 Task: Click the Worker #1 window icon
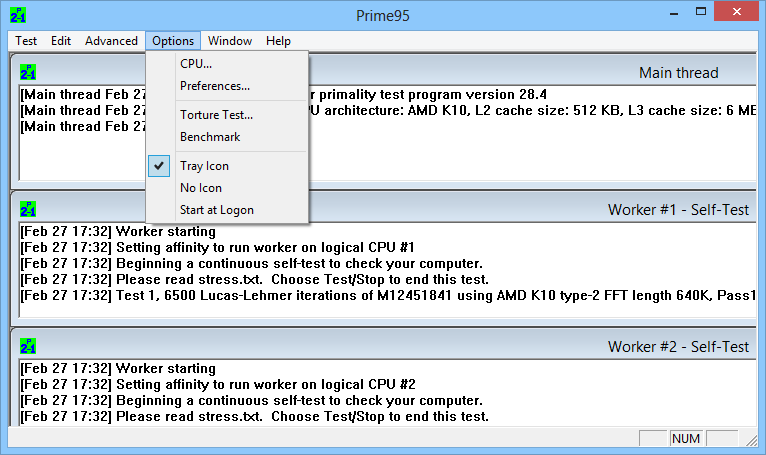(28, 209)
